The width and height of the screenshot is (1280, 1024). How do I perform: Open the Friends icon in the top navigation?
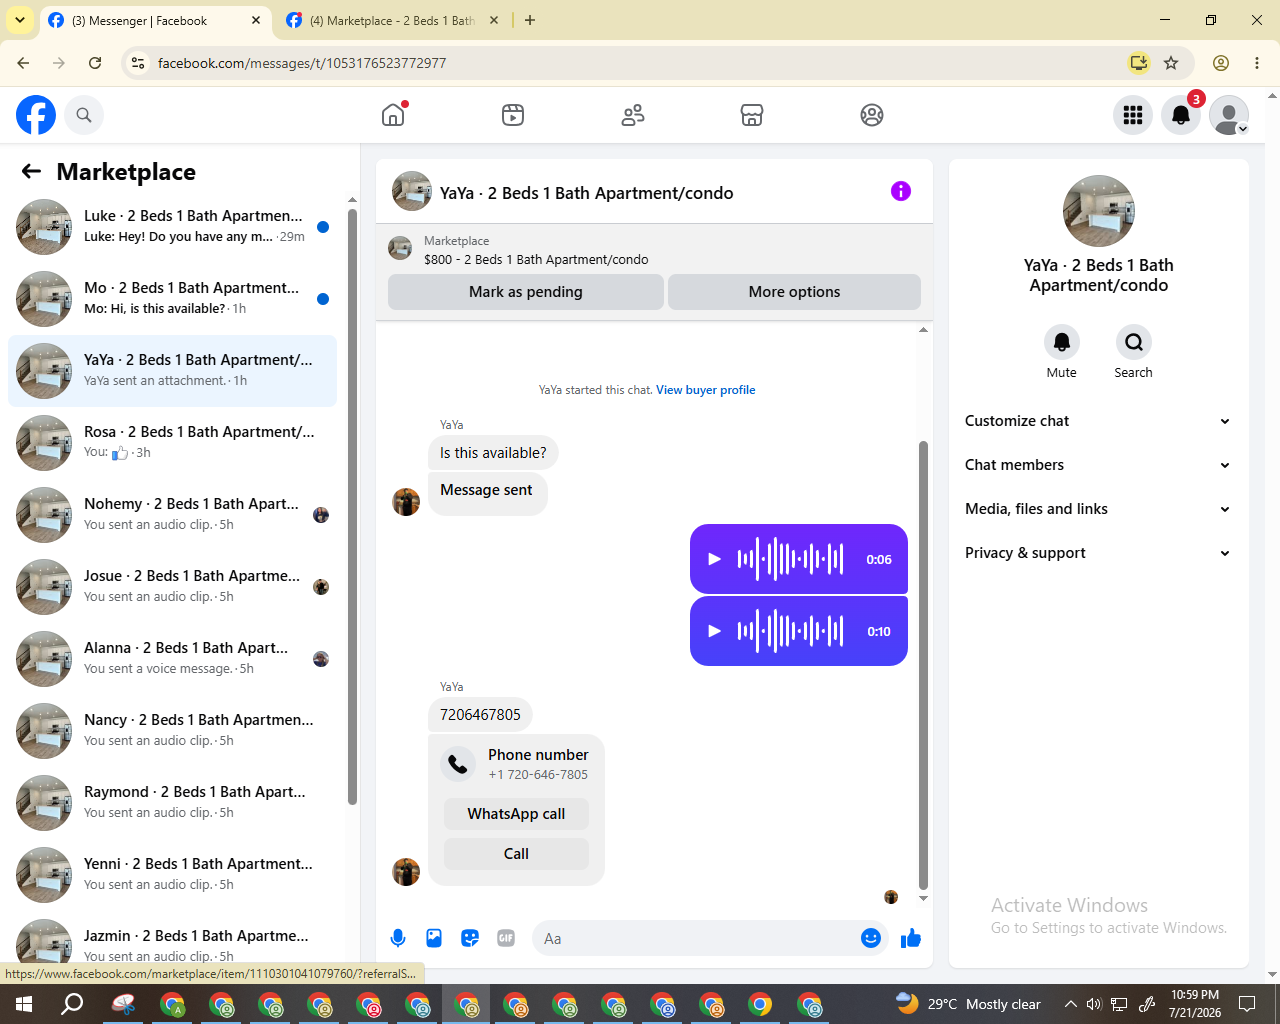[633, 115]
